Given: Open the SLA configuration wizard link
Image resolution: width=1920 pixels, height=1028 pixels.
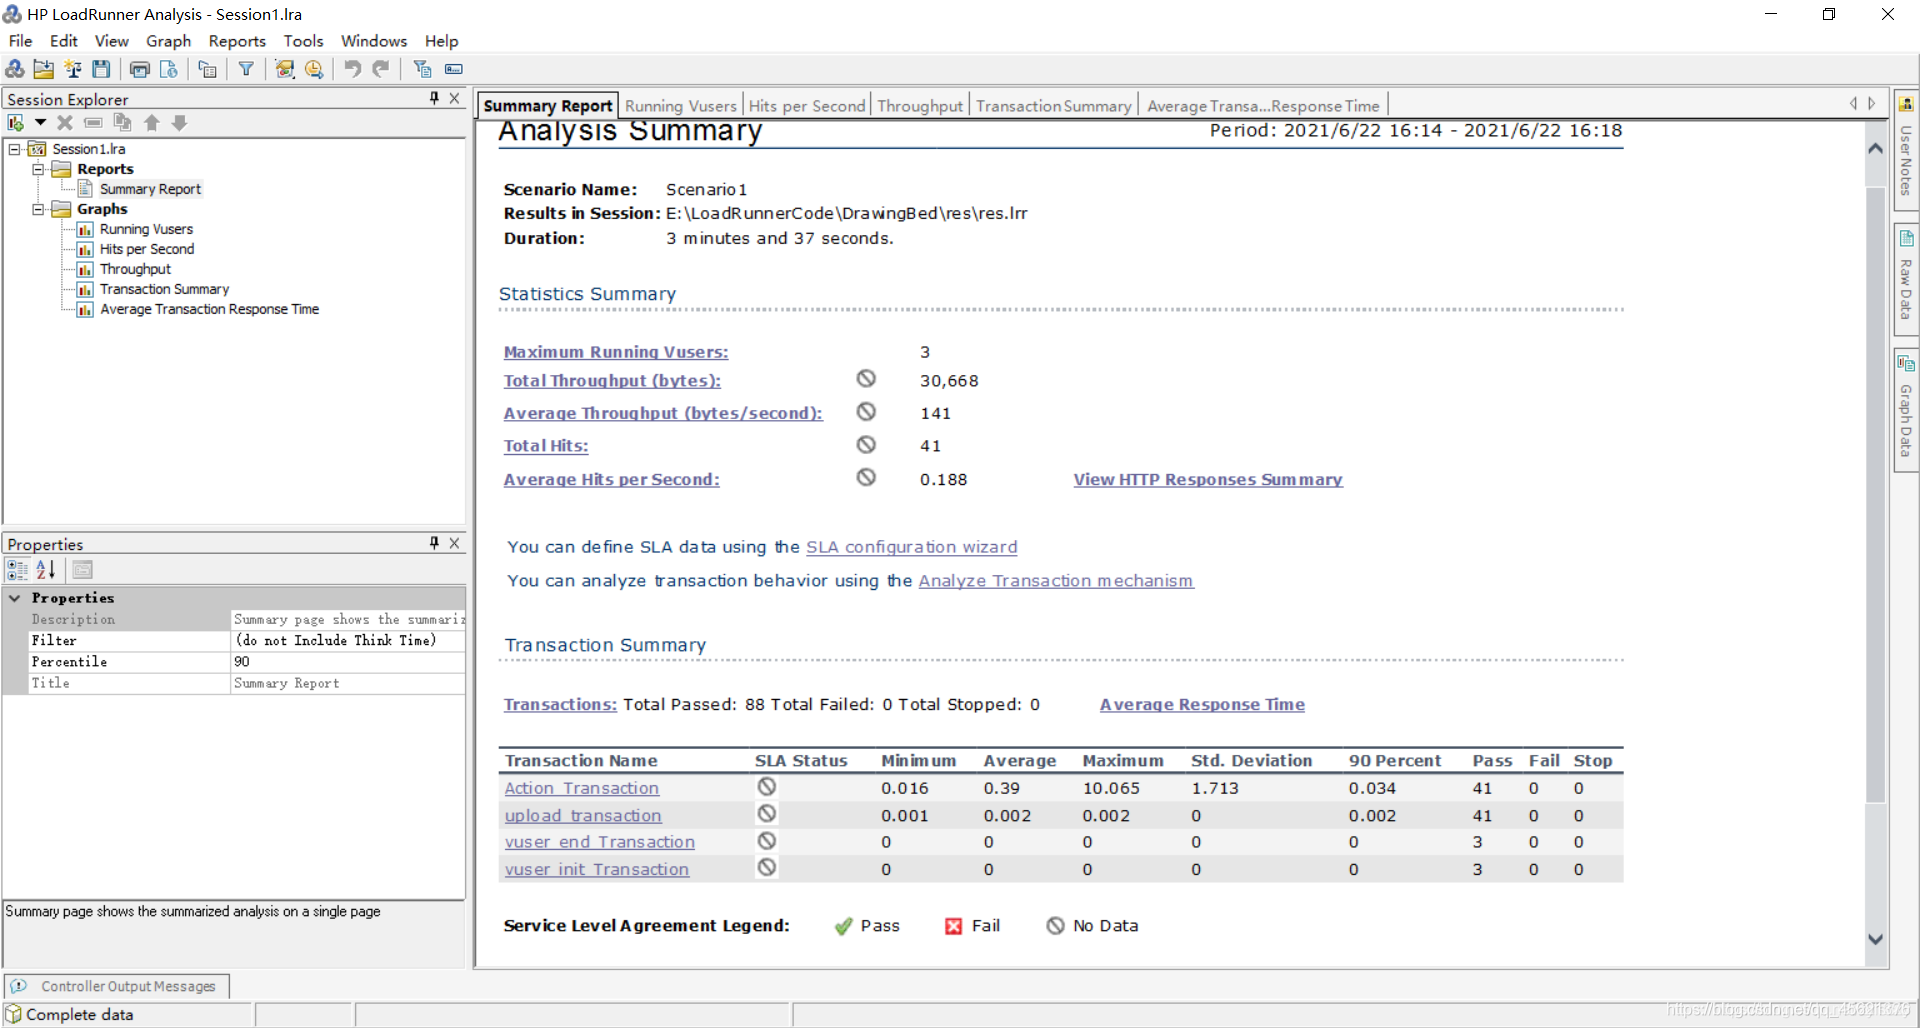Looking at the screenshot, I should (912, 547).
